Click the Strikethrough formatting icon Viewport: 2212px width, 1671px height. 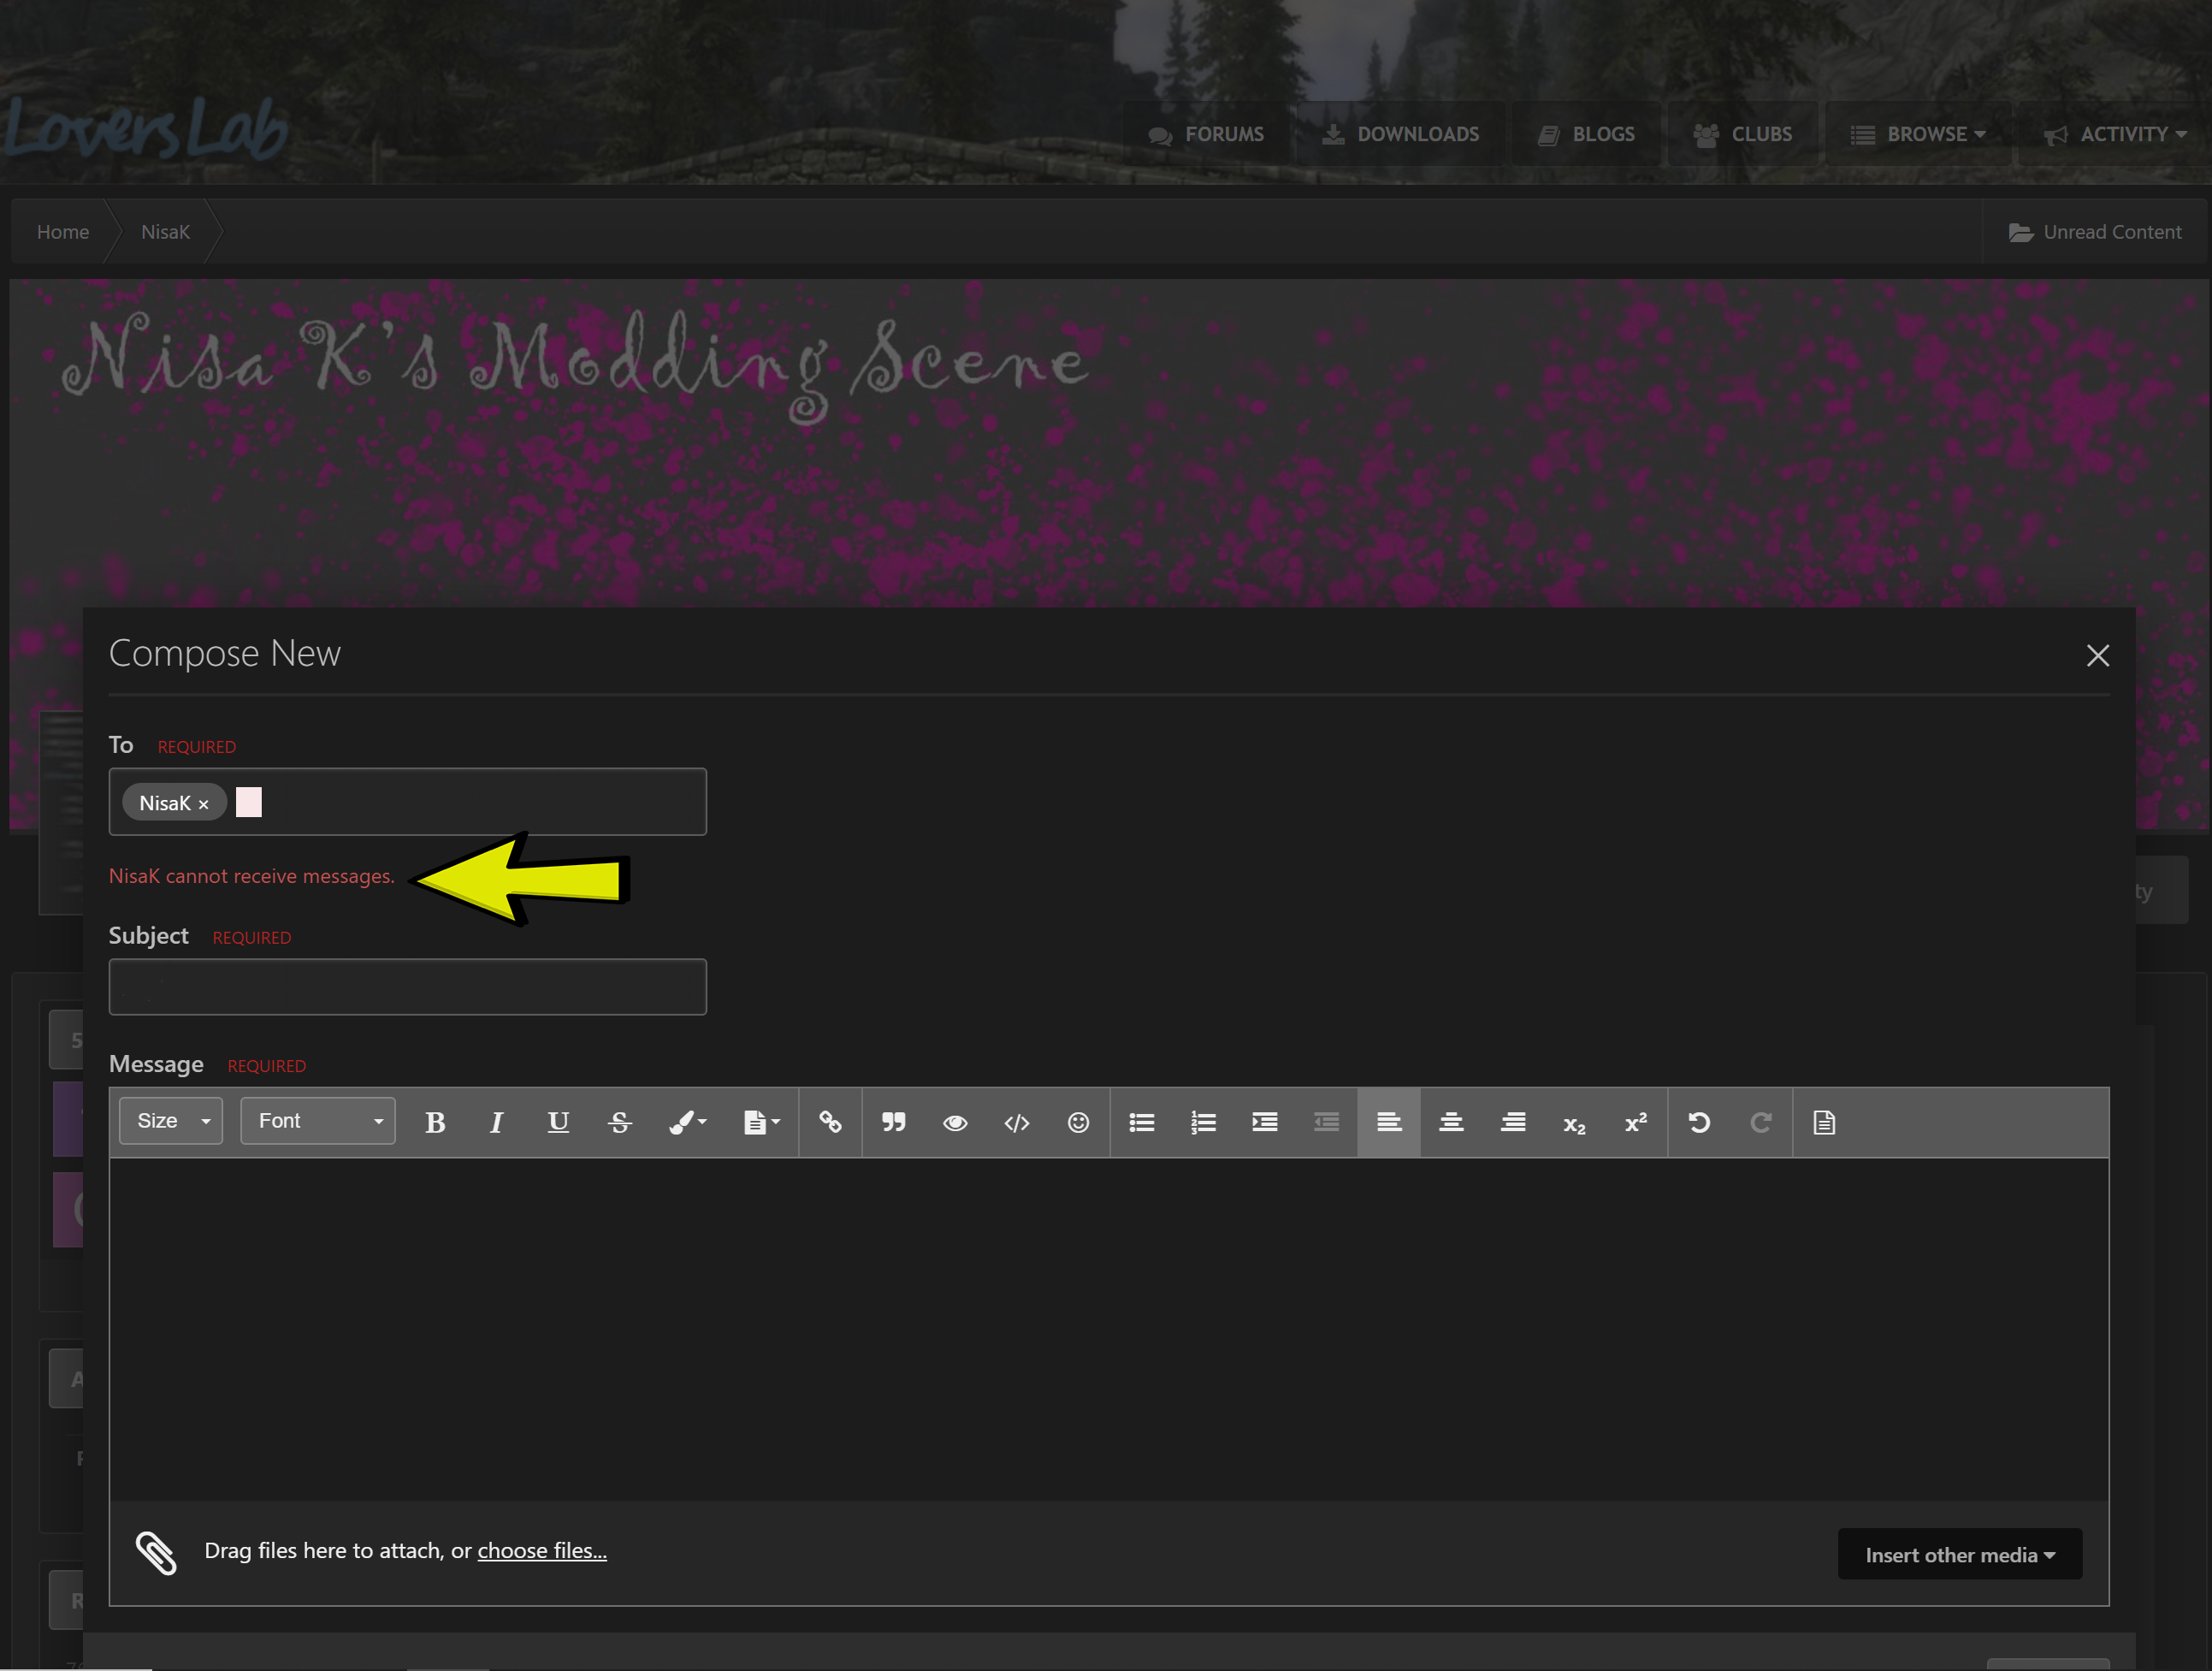(619, 1122)
